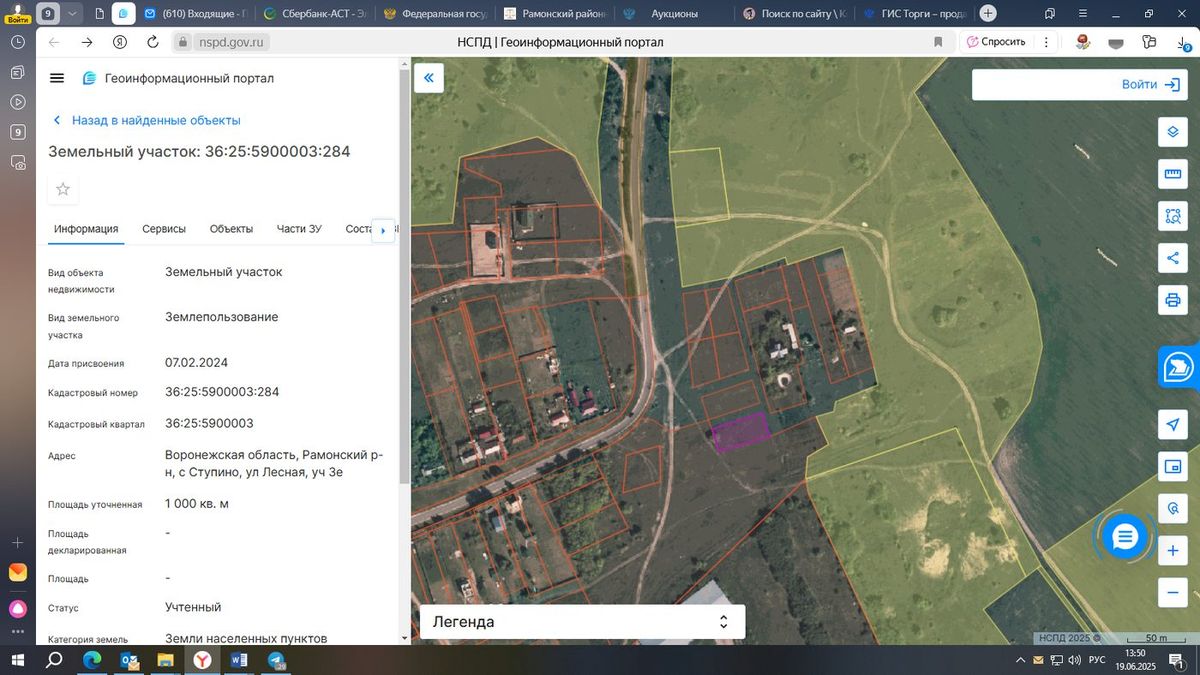Switch to the Сервисы tab
Image resolution: width=1200 pixels, height=675 pixels.
[164, 229]
